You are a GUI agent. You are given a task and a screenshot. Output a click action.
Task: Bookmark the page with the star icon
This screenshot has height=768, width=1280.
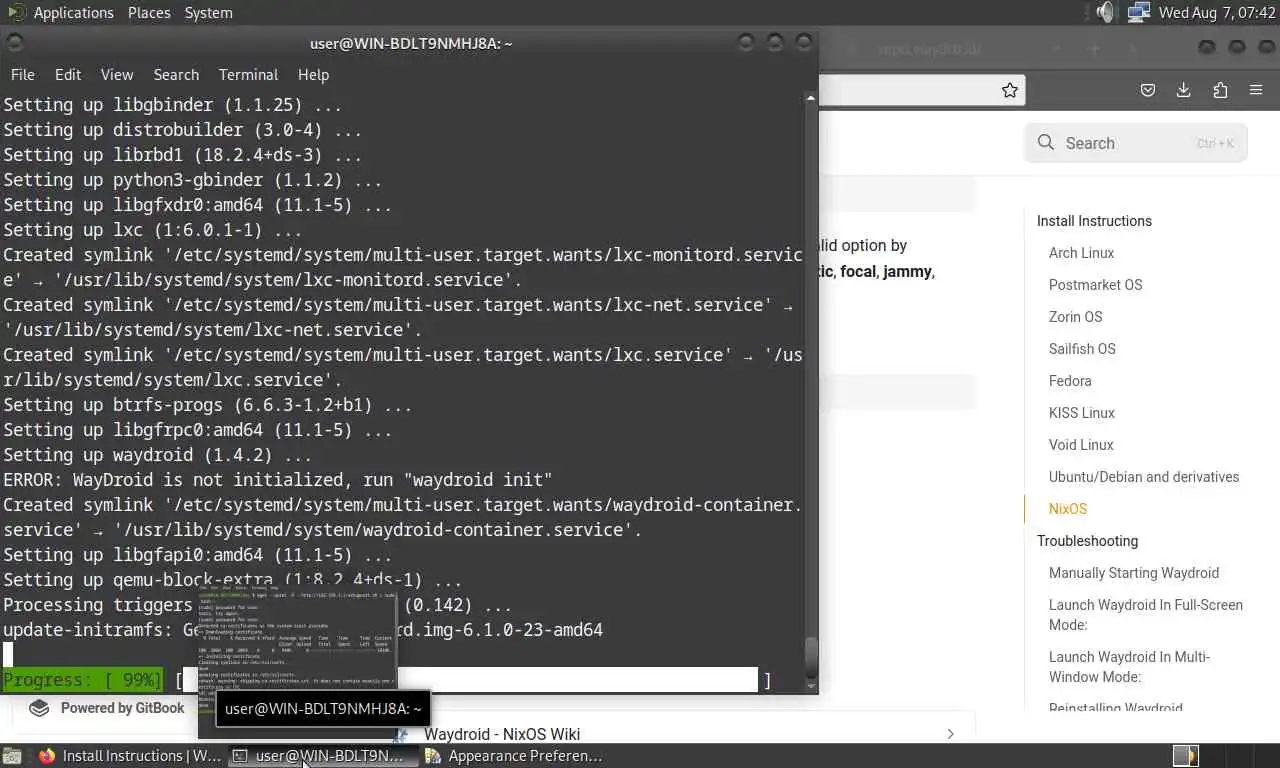[x=1010, y=90]
